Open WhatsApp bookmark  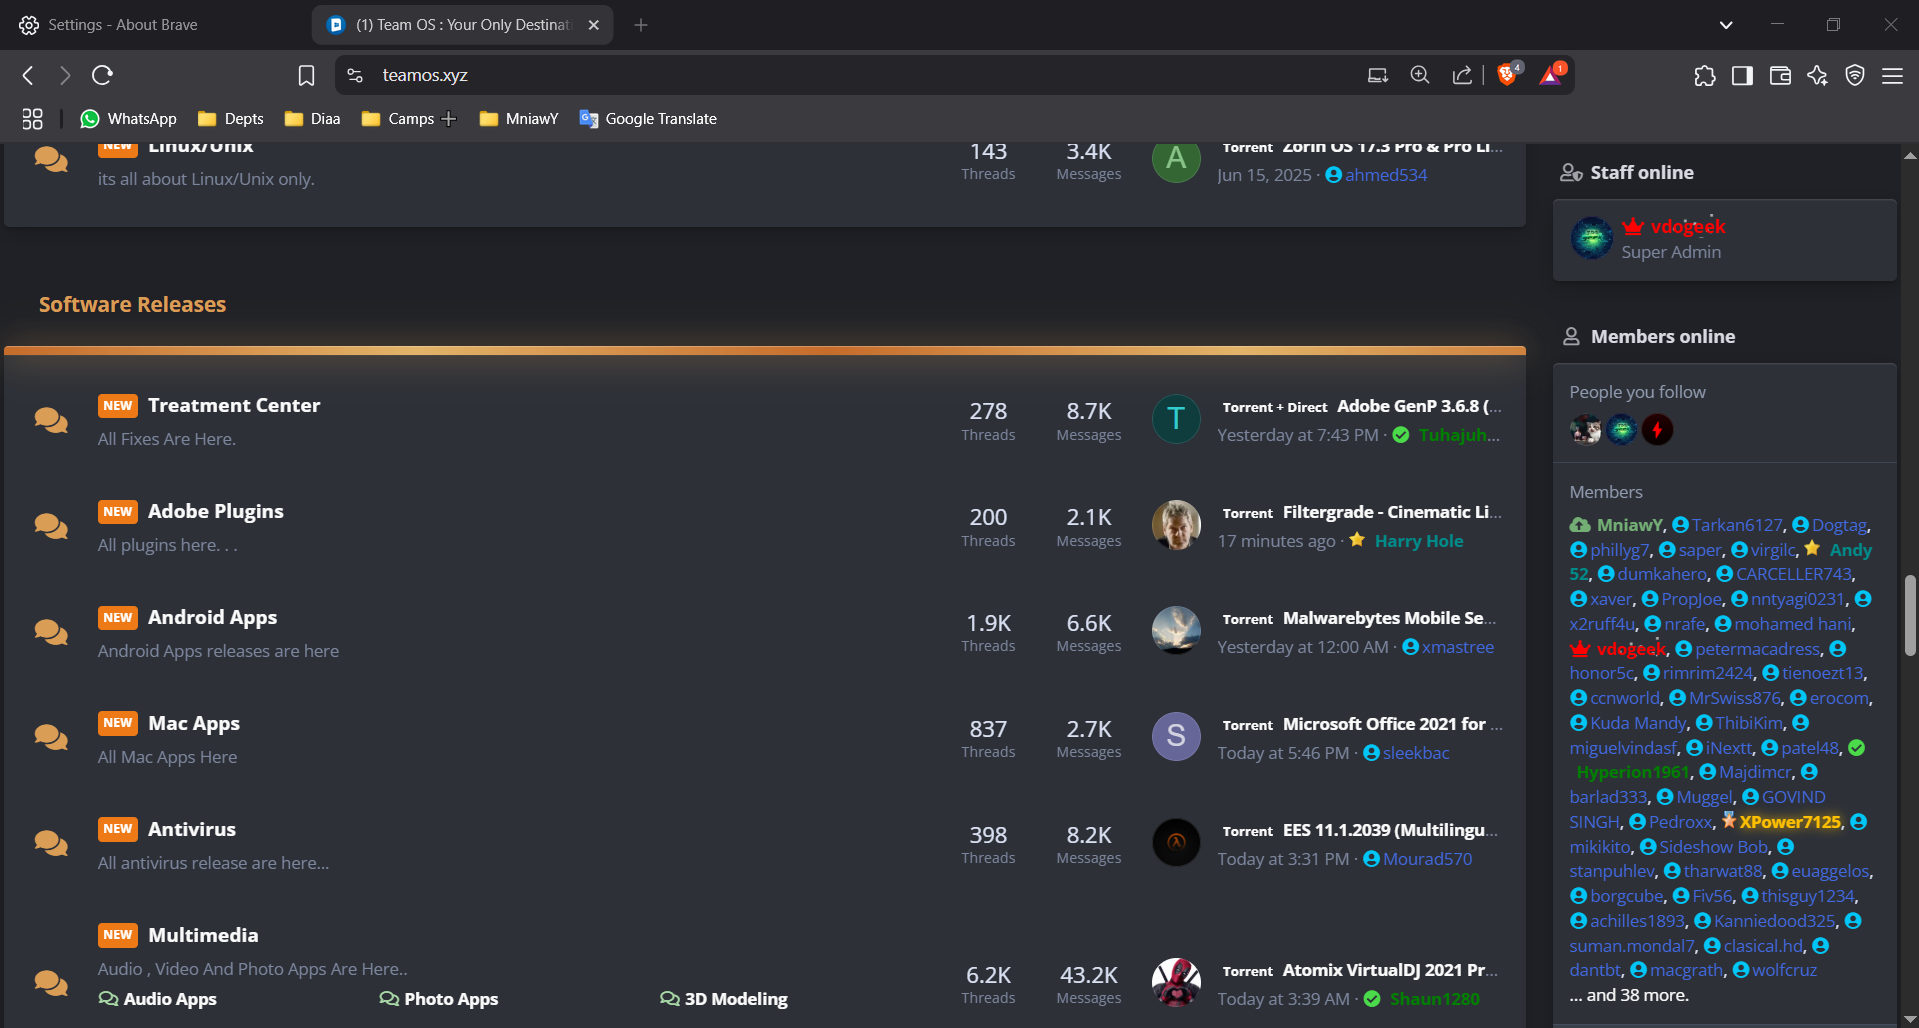point(128,119)
